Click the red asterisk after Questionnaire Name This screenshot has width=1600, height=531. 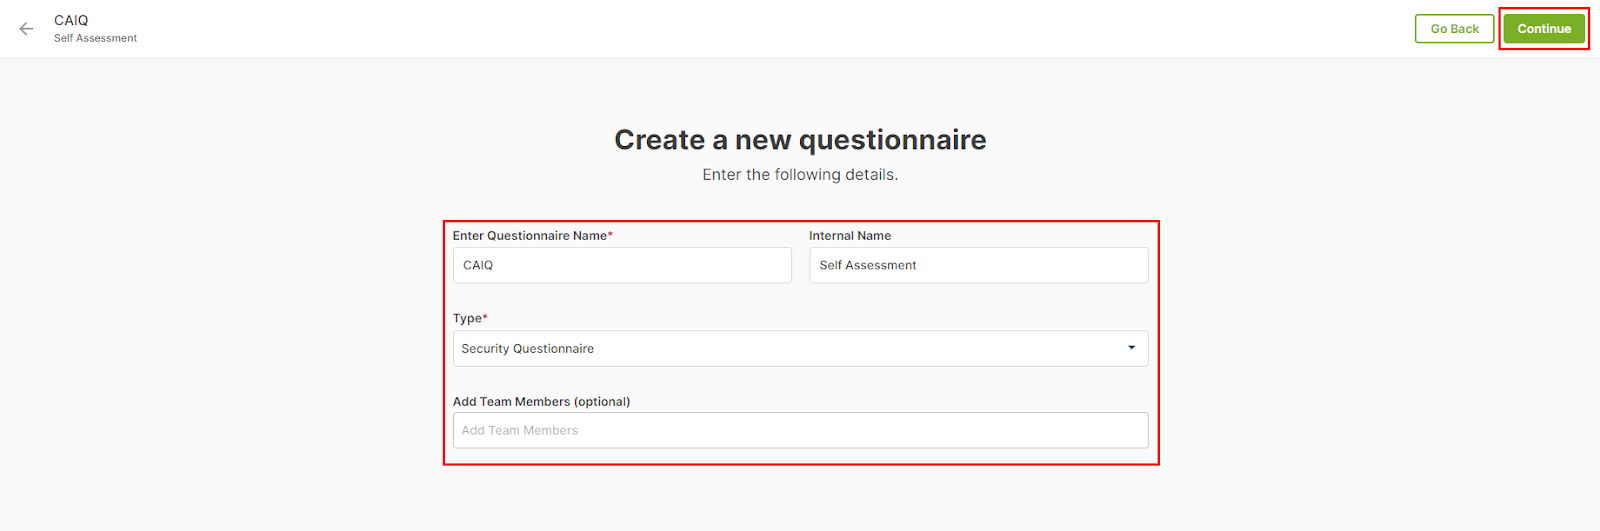click(x=610, y=235)
